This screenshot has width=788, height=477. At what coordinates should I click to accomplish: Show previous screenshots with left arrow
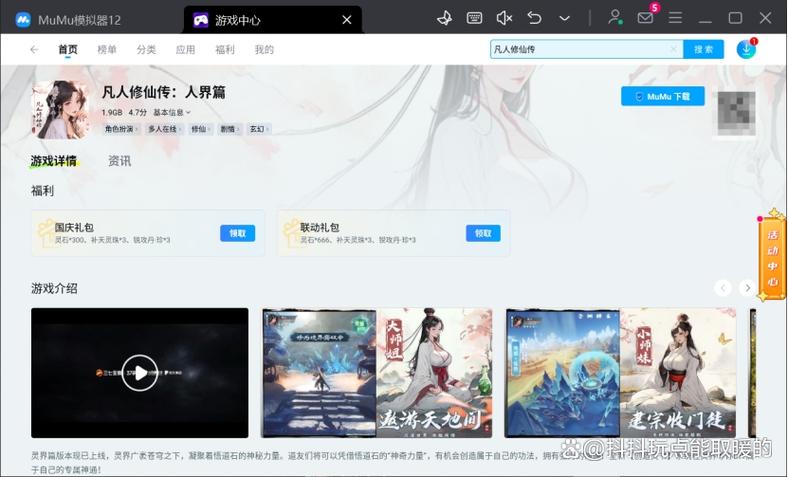[723, 288]
